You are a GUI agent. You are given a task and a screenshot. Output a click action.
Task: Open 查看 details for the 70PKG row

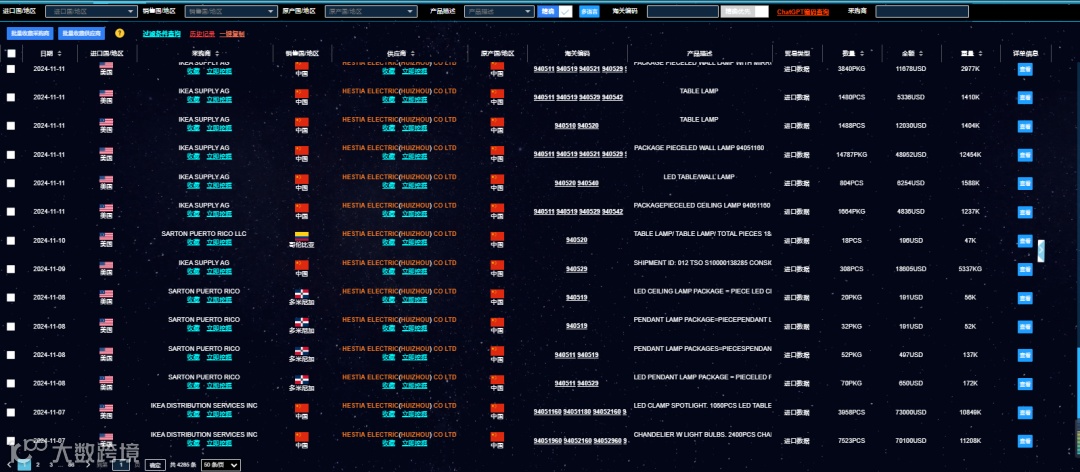[1025, 384]
